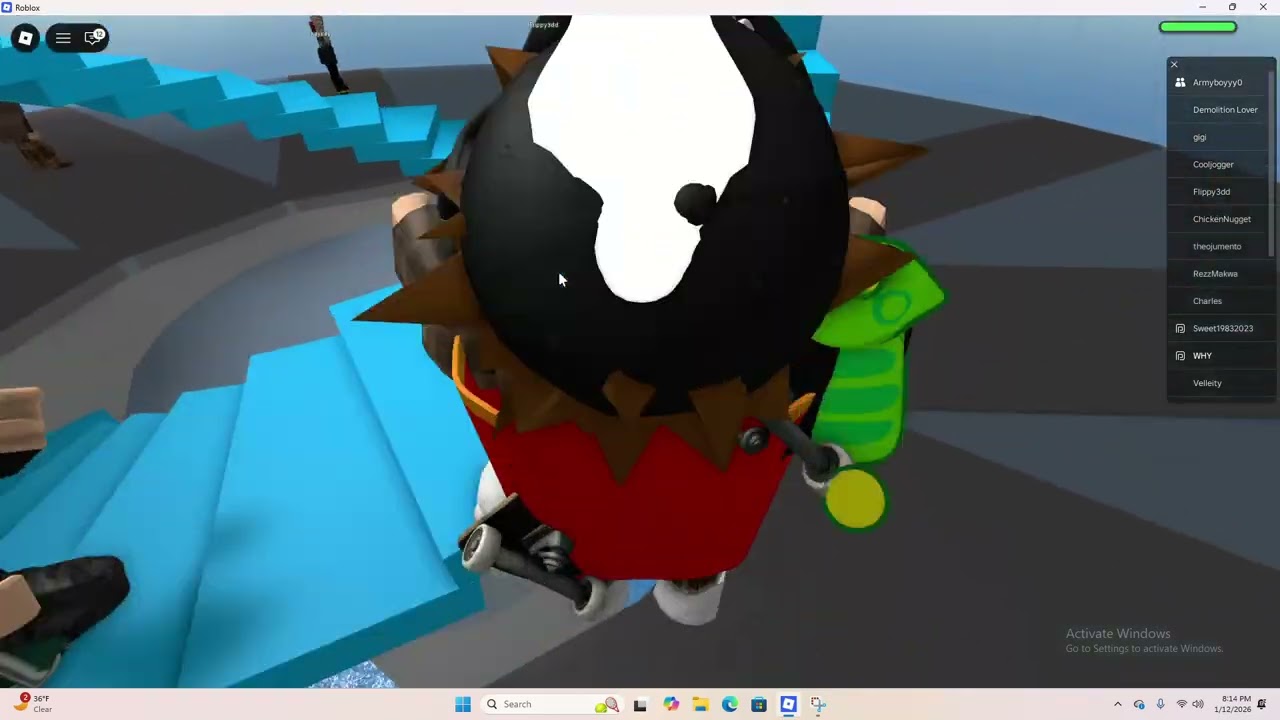Viewport: 1280px width, 720px height.
Task: Open the hamburger menu in the top bar
Action: click(x=63, y=38)
